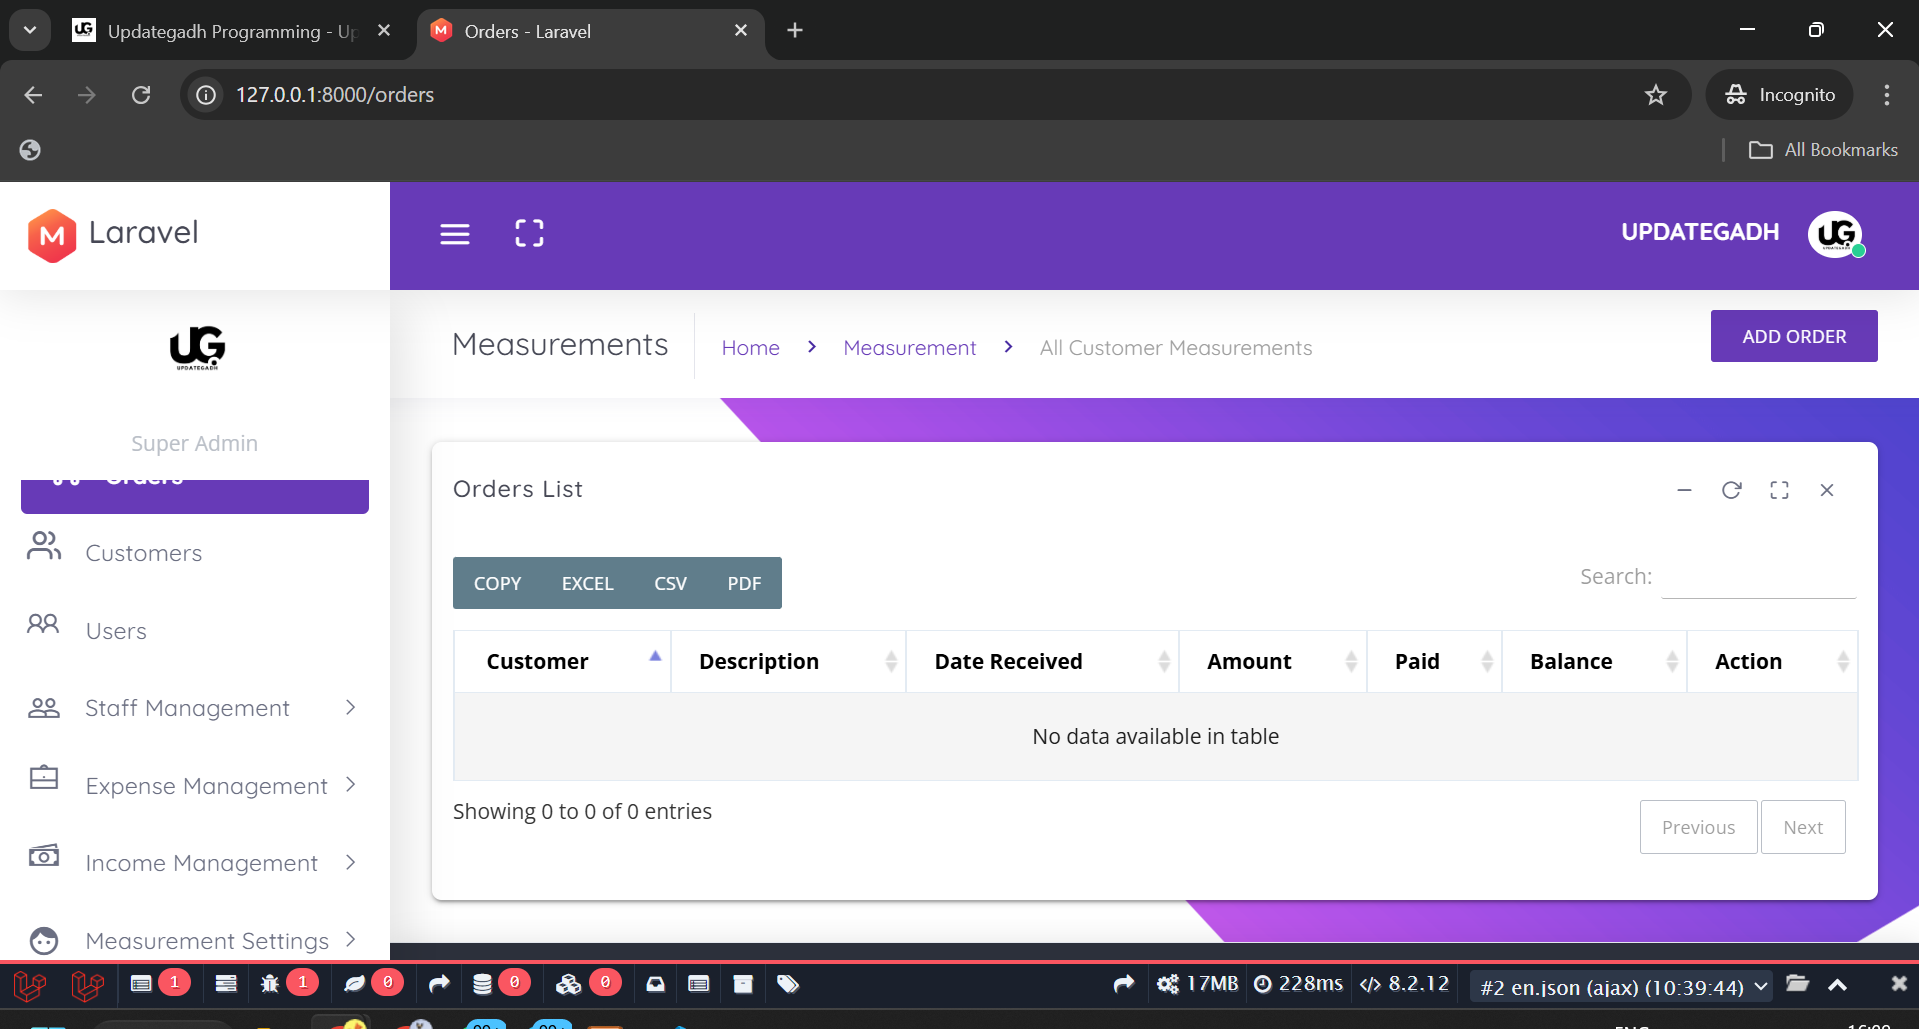1919x1029 pixels.
Task: Click the COPY export button
Action: pos(497,583)
